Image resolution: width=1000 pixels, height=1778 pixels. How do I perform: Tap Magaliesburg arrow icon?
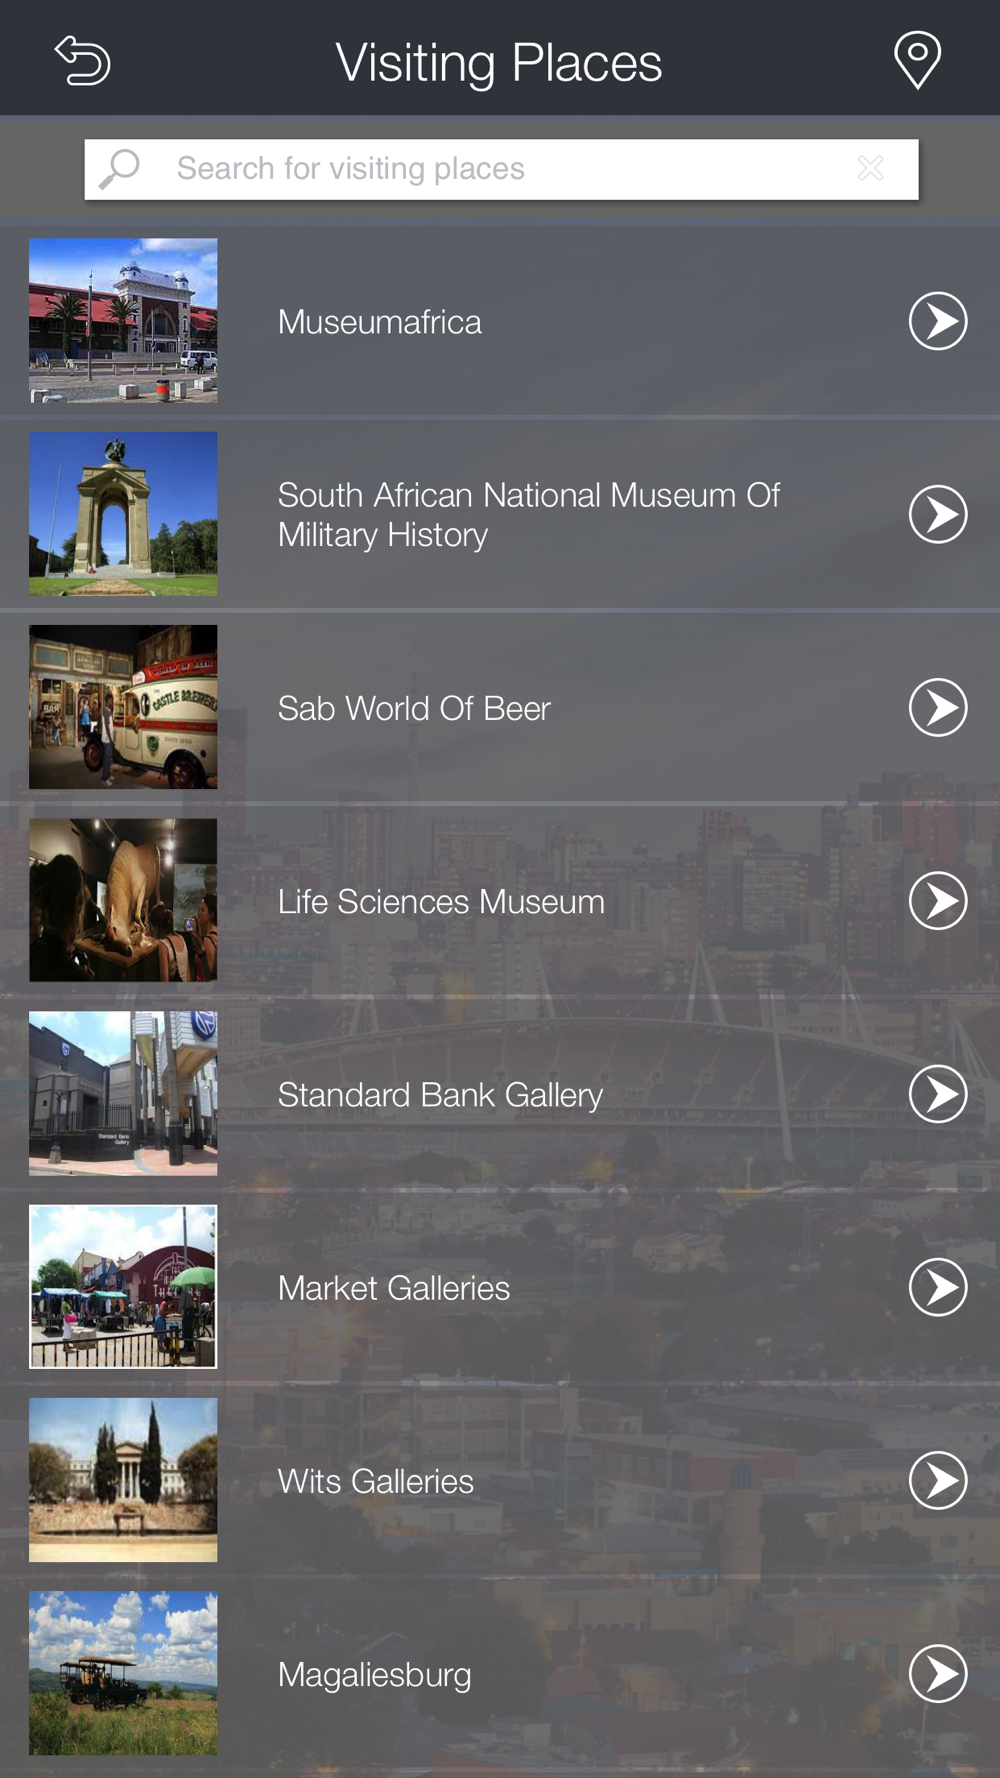pyautogui.click(x=937, y=1673)
